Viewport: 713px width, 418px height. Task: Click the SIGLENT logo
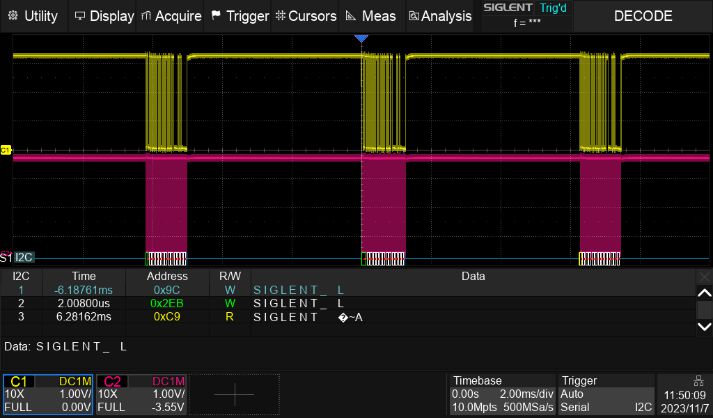point(507,8)
